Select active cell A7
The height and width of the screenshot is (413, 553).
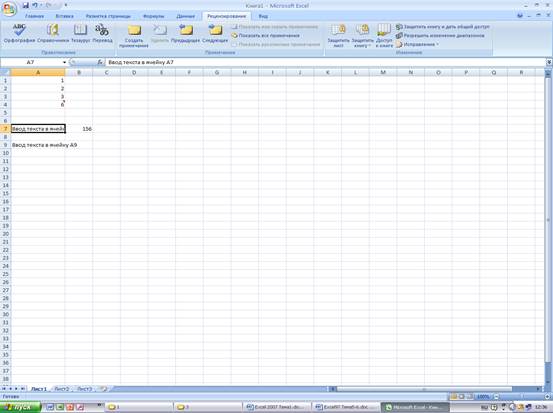[x=38, y=129]
